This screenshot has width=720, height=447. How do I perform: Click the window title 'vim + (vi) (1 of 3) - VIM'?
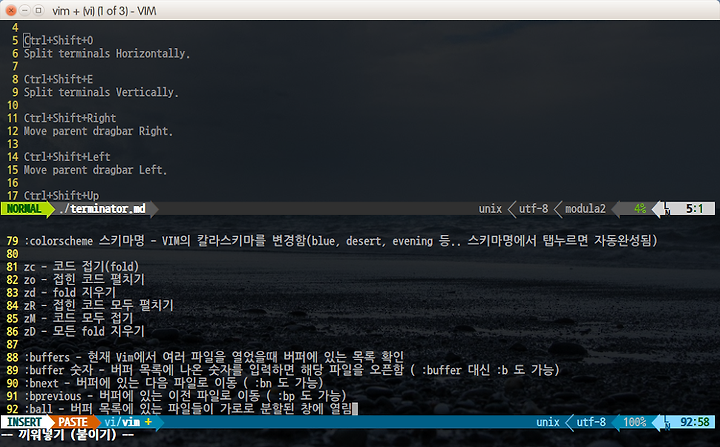104,11
